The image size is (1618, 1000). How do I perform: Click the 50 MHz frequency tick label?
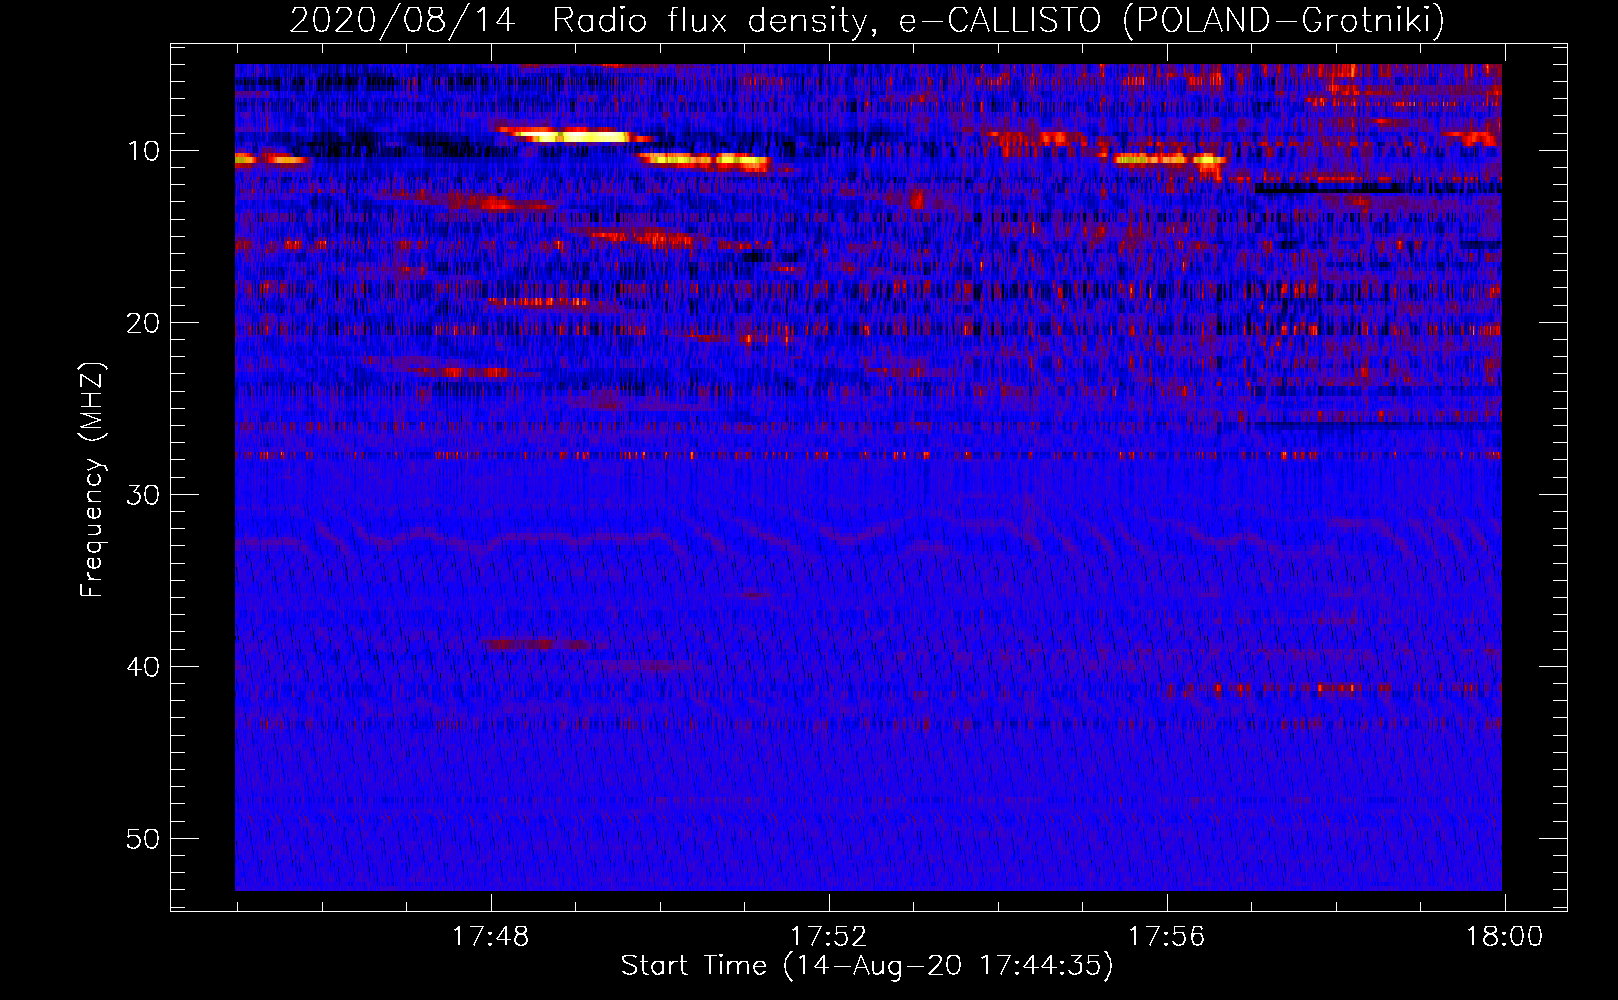143,839
